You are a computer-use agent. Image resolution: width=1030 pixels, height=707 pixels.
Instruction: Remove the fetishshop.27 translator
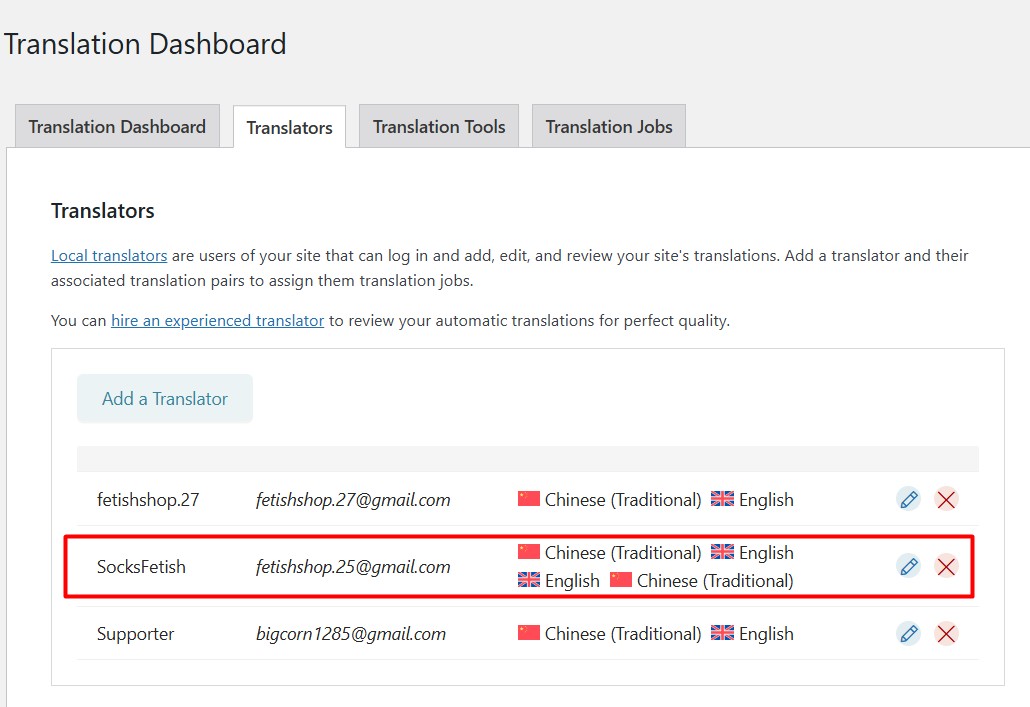(946, 499)
